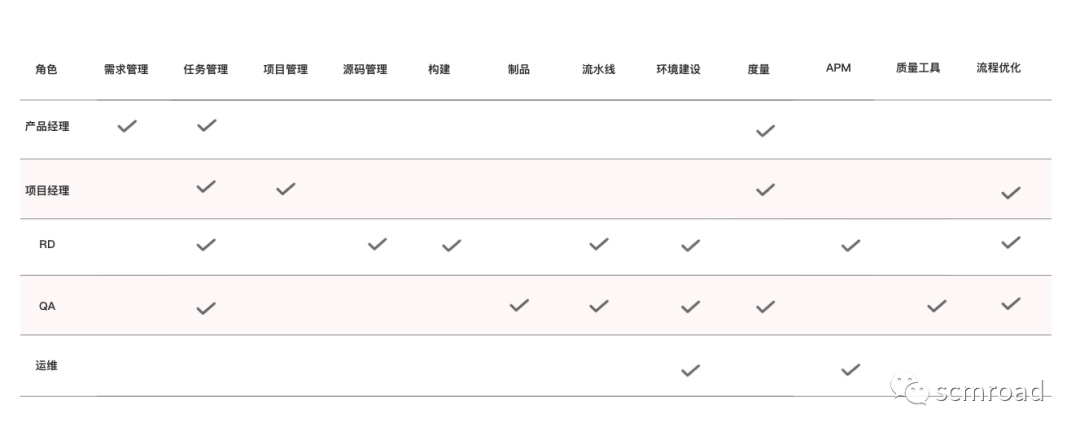Click the 质量工具 column header
The width and height of the screenshot is (1080, 436).
(918, 69)
